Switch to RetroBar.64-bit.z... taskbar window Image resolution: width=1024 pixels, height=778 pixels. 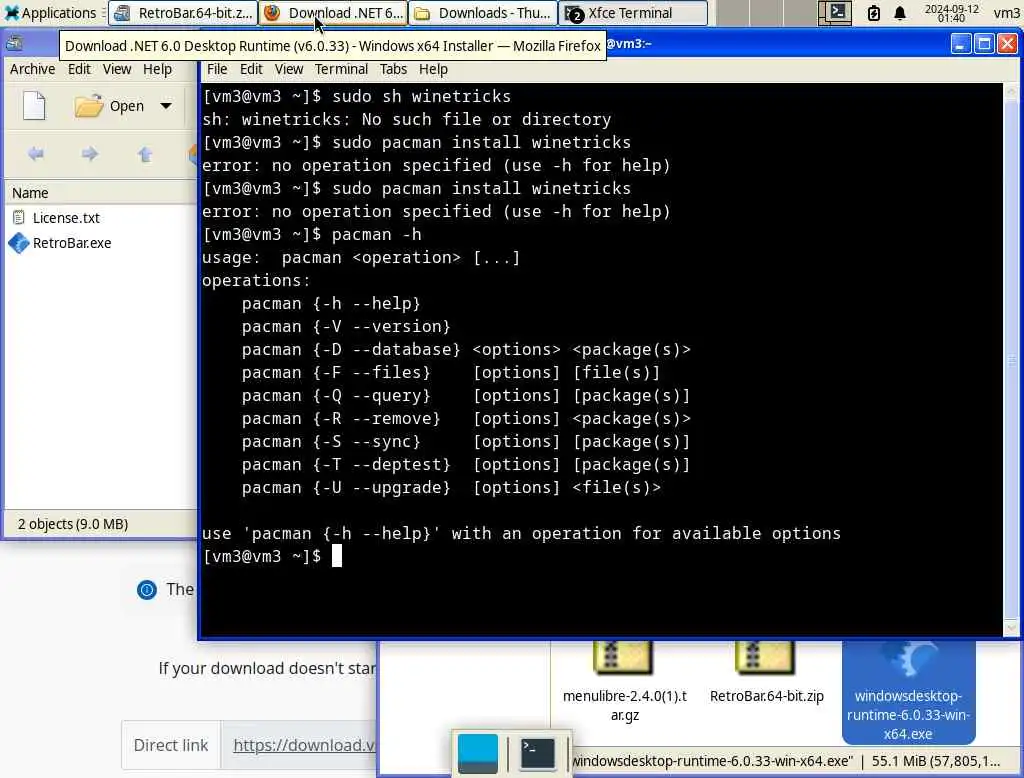[x=183, y=13]
